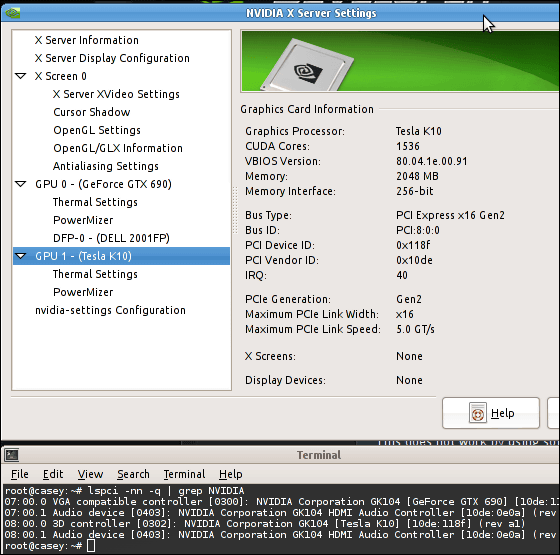Open OpenGL/GLX Information page
This screenshot has width=560, height=555.
[x=118, y=148]
